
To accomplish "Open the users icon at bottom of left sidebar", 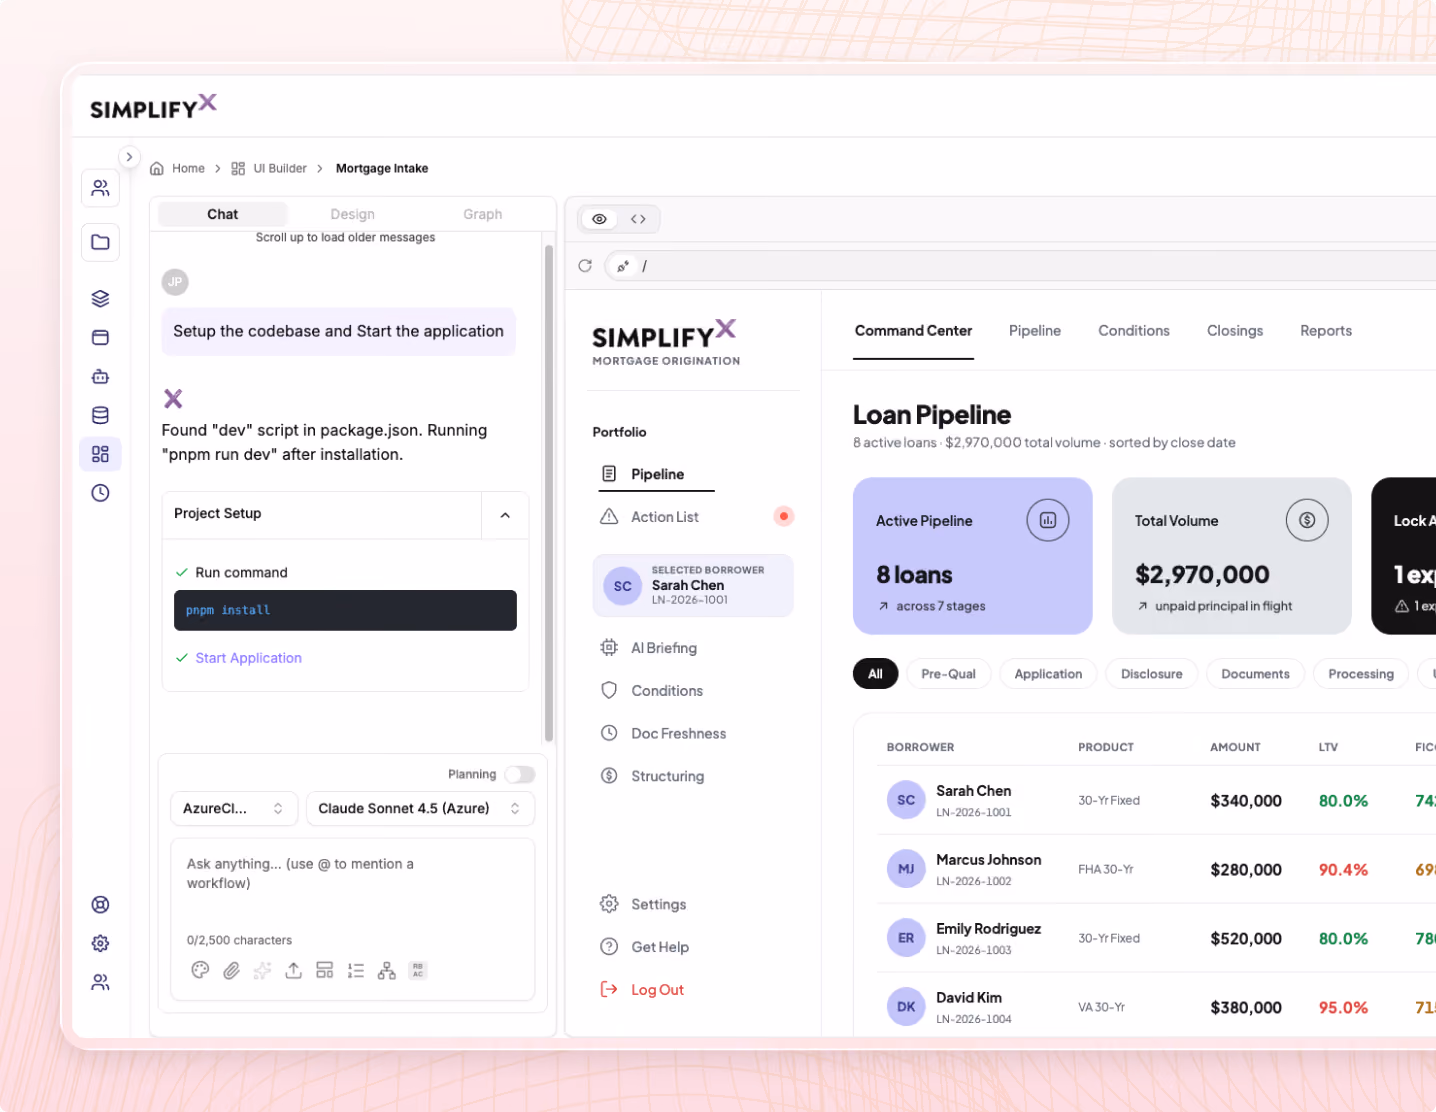I will point(100,983).
